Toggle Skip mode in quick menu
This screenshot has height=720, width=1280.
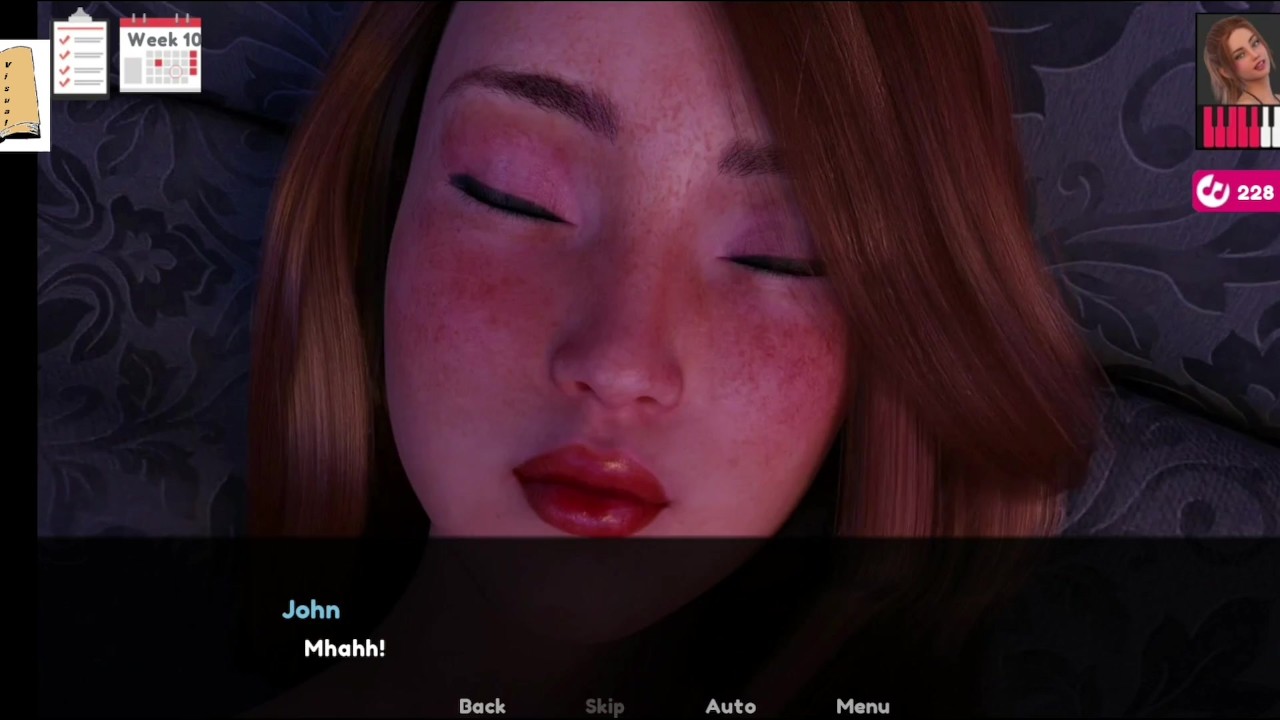point(604,706)
